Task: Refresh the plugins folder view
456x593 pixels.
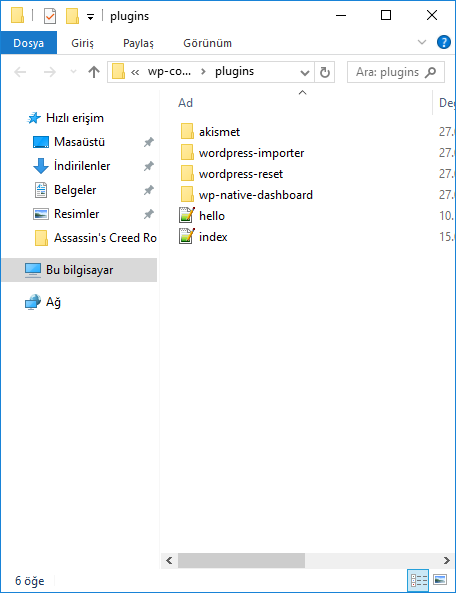Action: pyautogui.click(x=325, y=72)
